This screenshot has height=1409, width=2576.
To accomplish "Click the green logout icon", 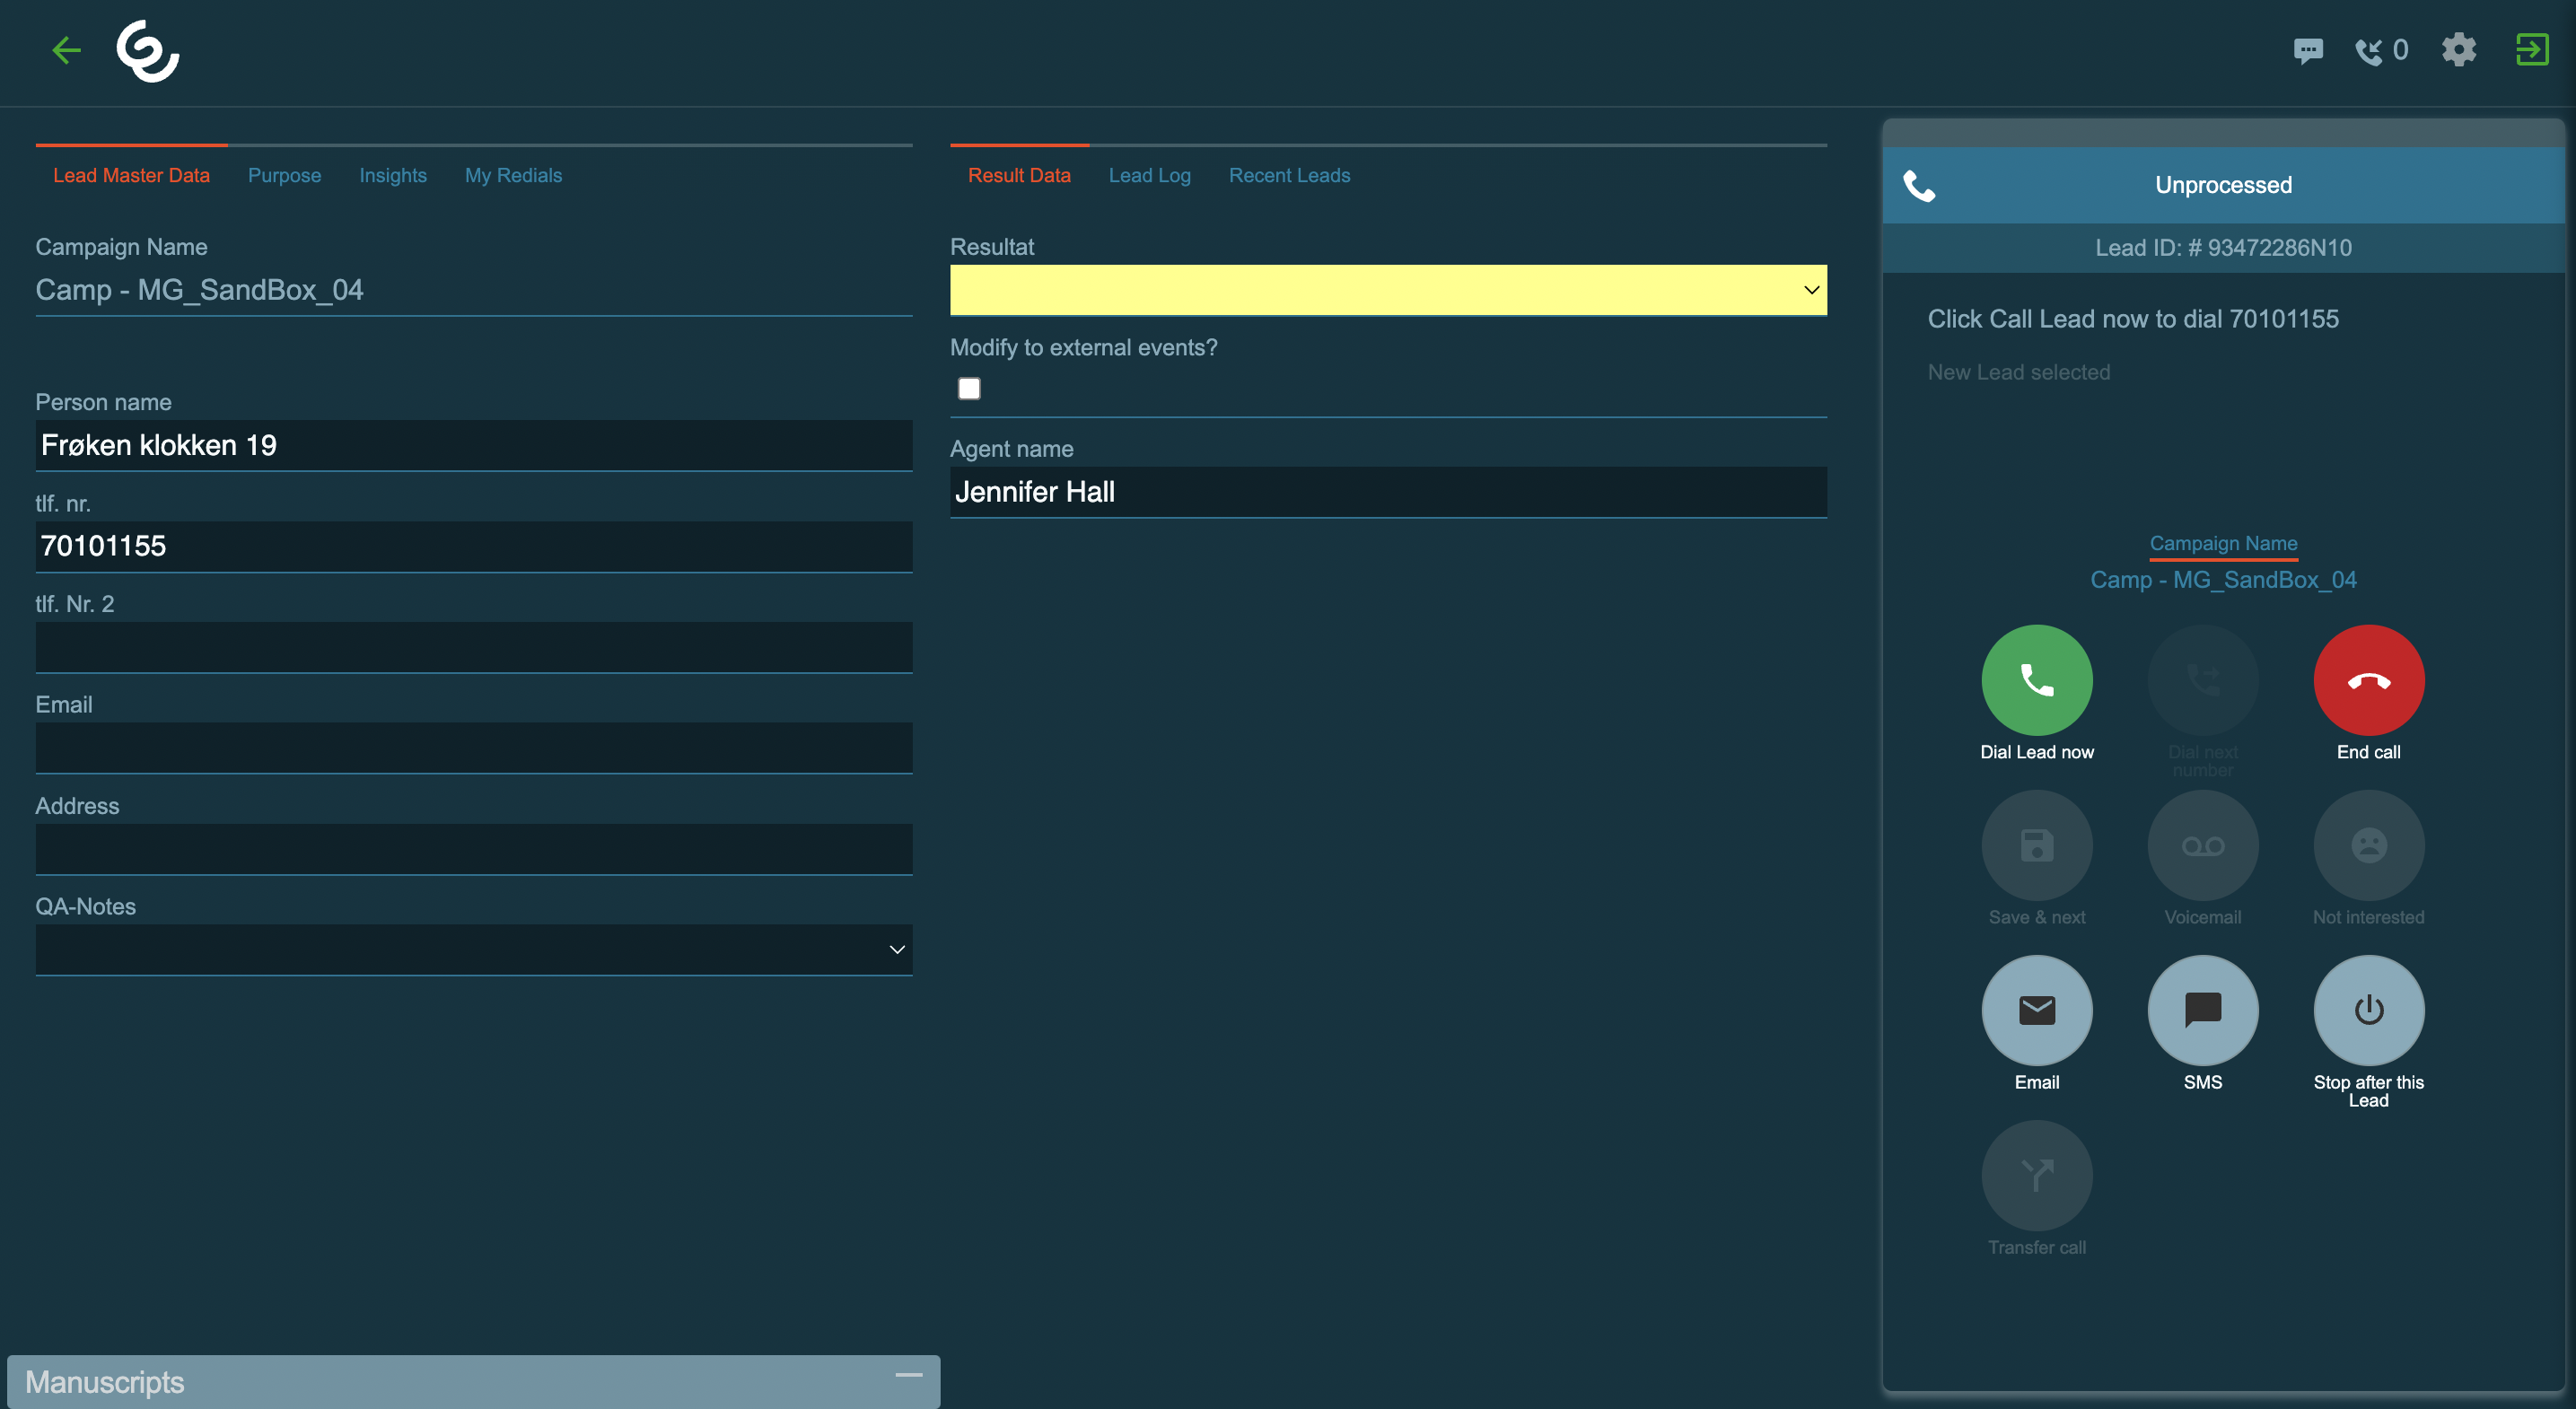I will 2531,50.
